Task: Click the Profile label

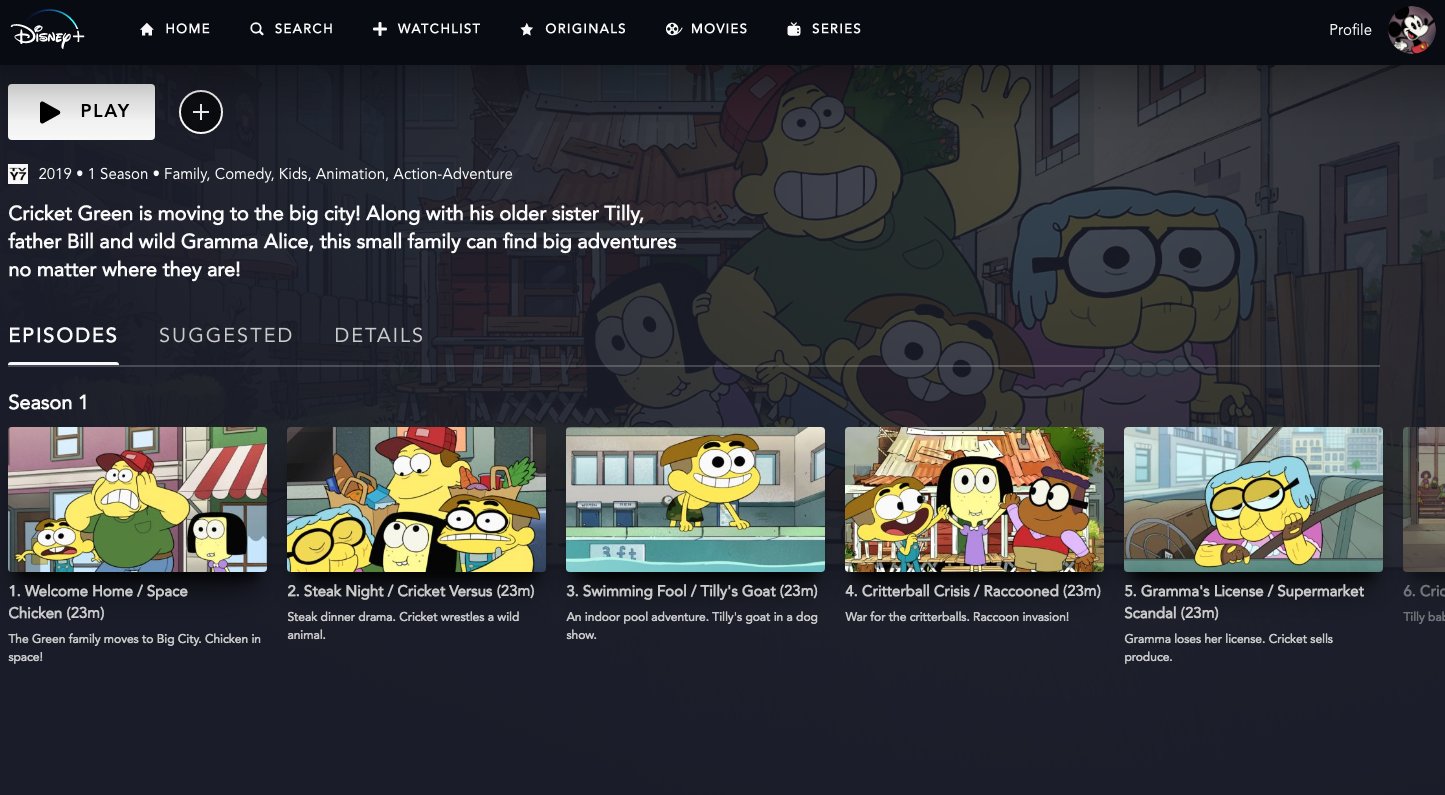Action: pyautogui.click(x=1350, y=30)
